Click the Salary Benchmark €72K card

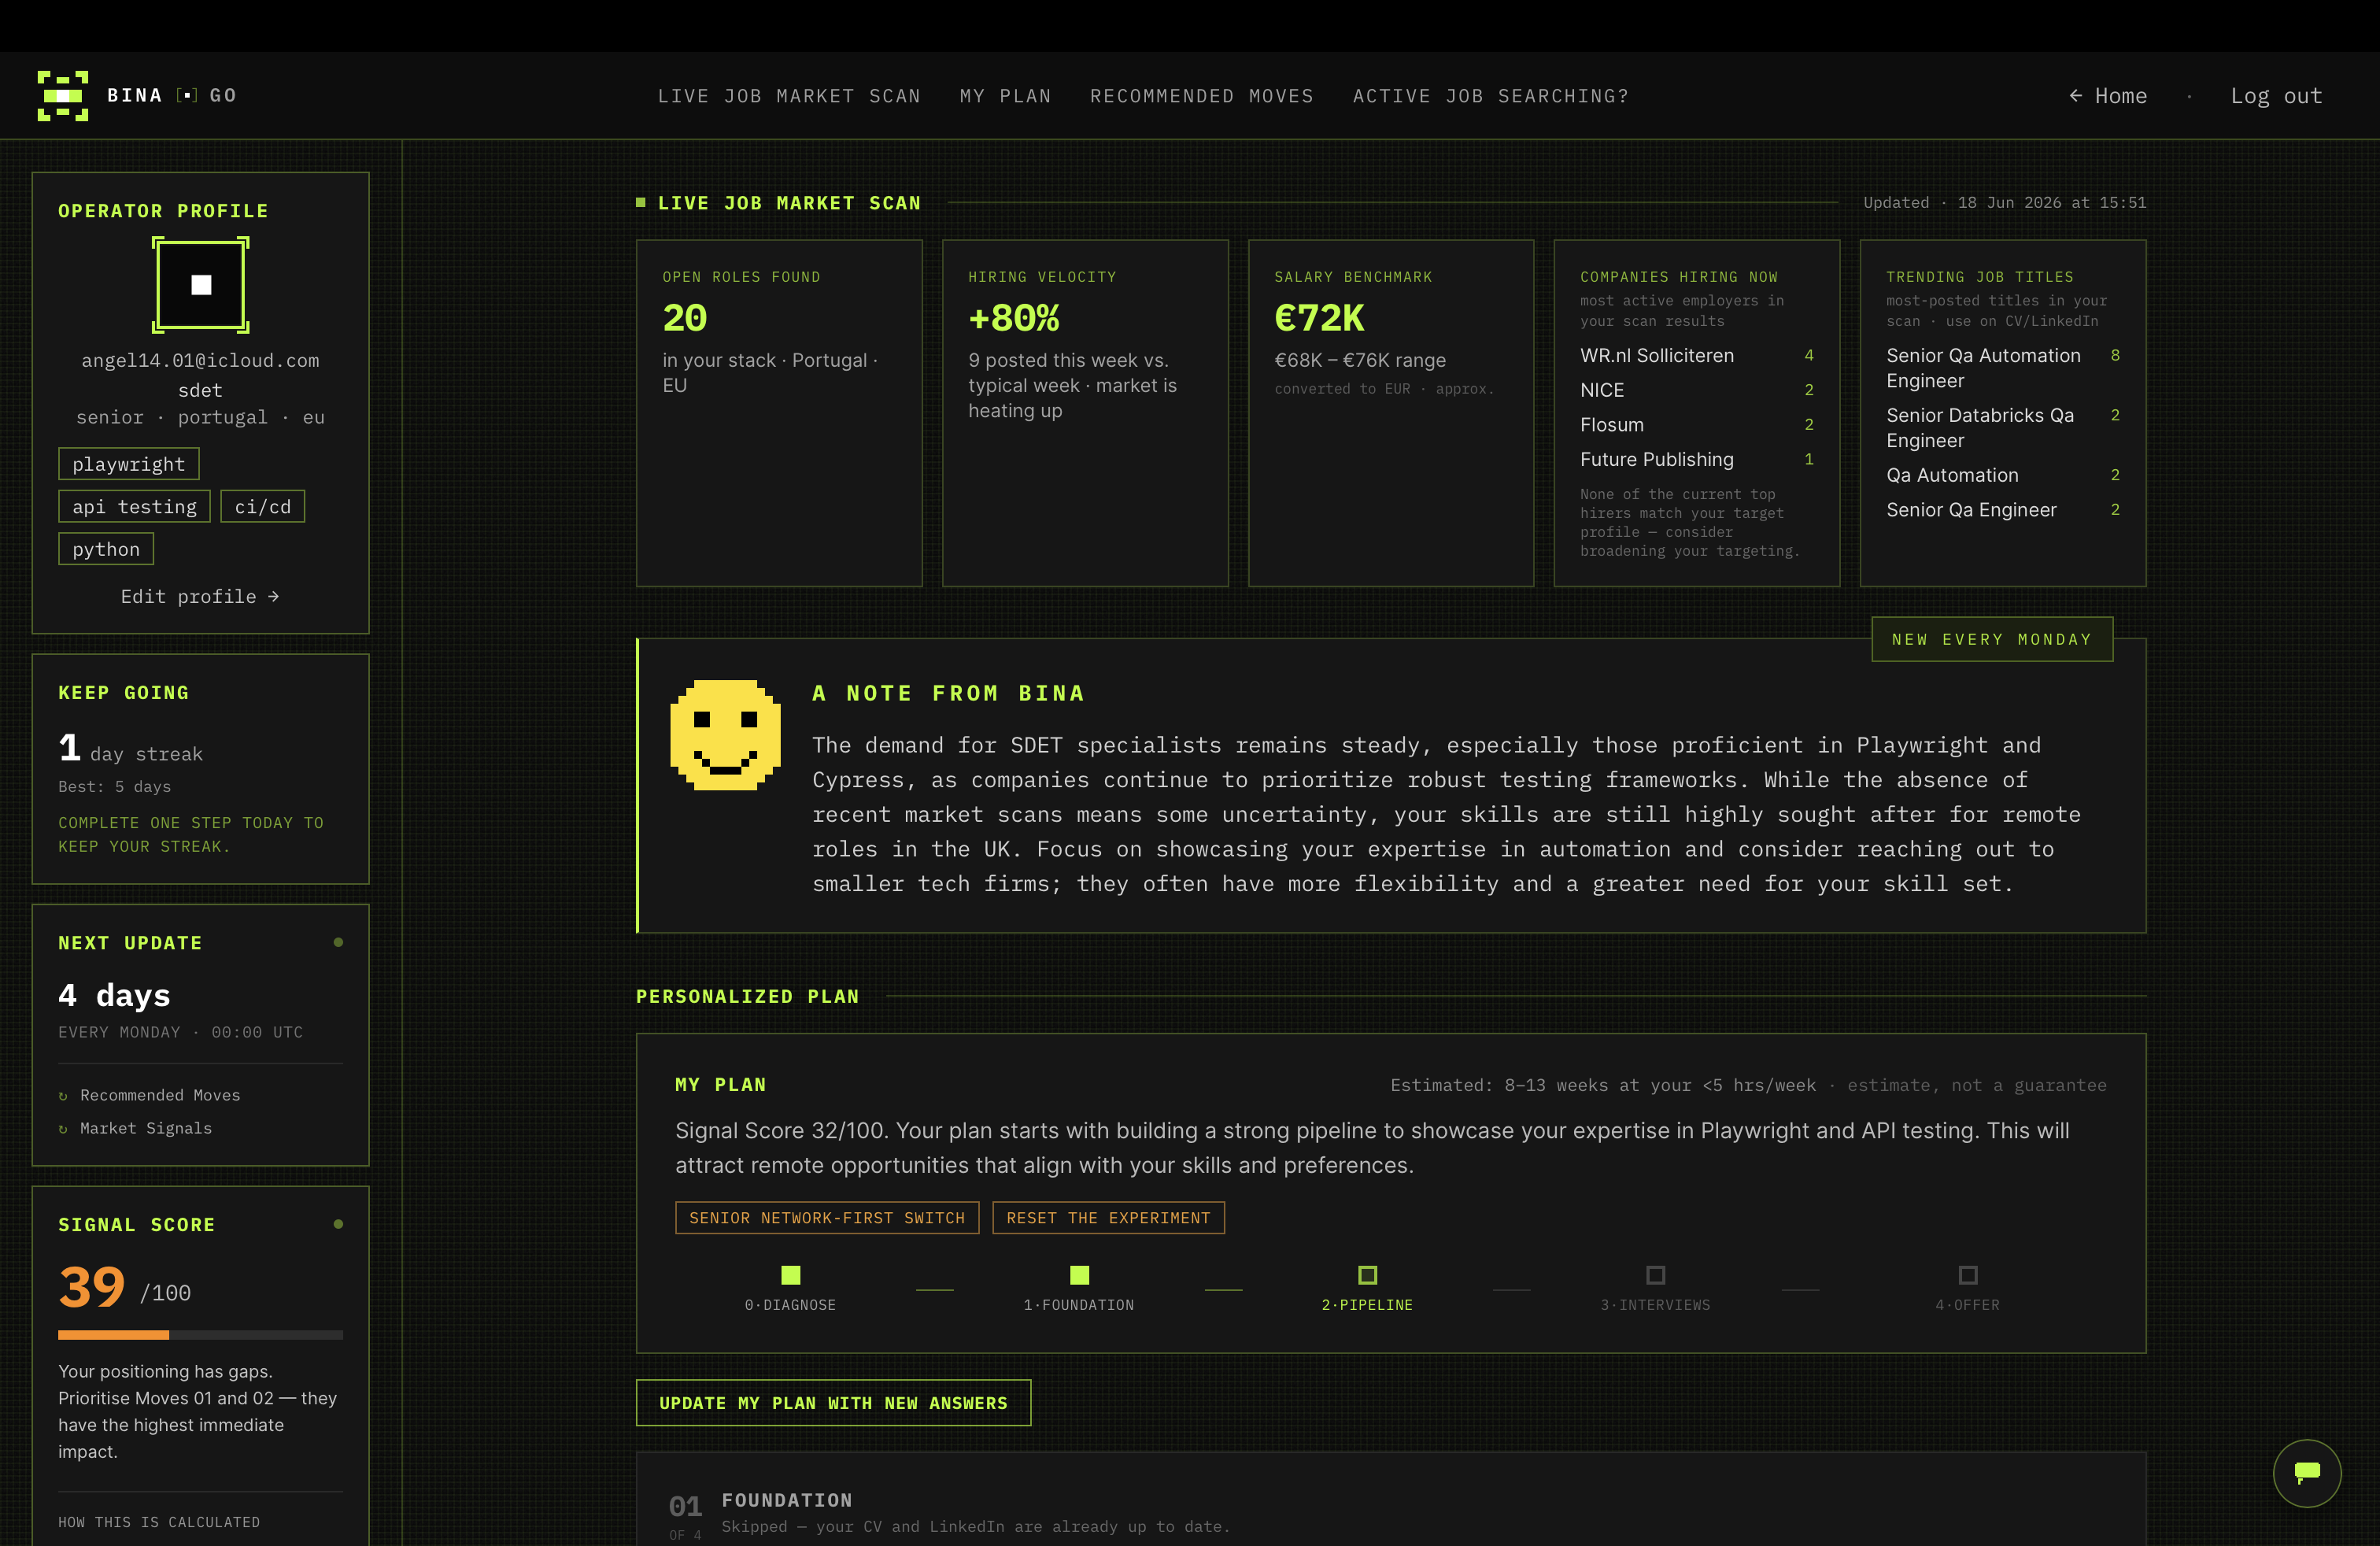pyautogui.click(x=1391, y=413)
